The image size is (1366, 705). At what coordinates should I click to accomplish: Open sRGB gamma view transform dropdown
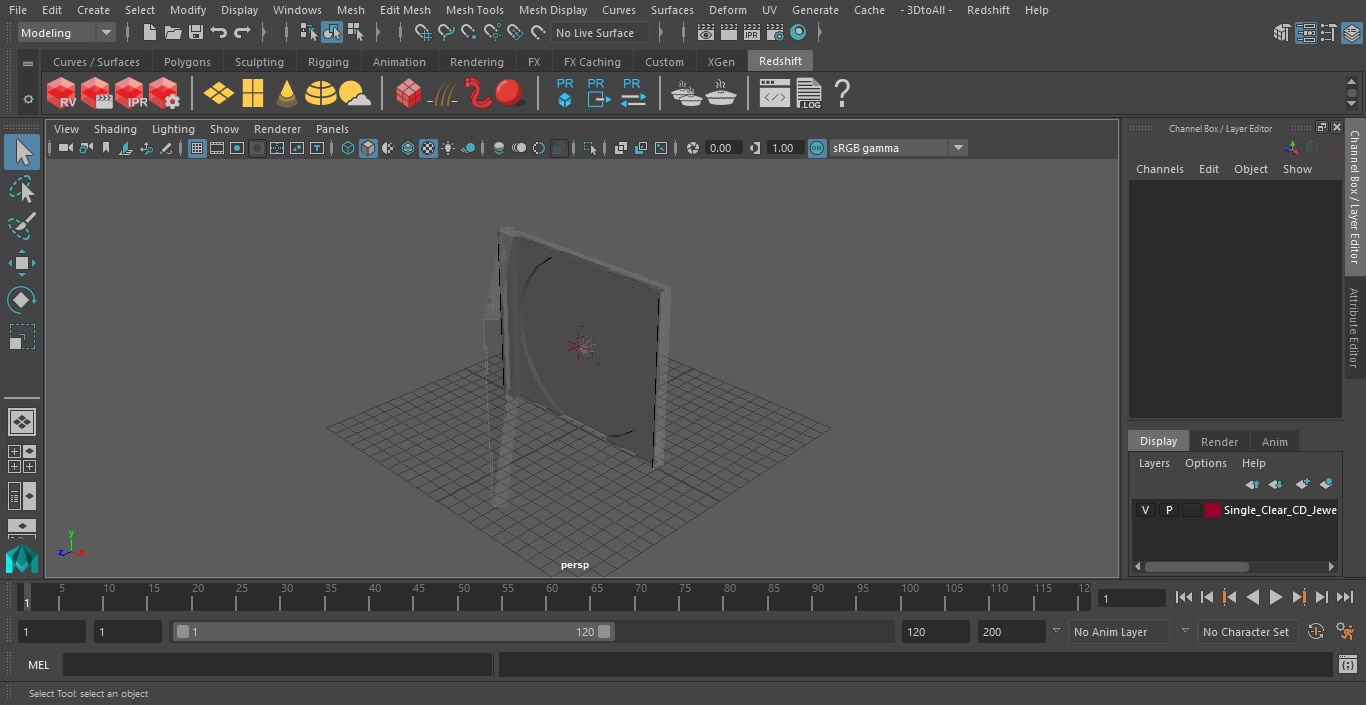pos(898,148)
